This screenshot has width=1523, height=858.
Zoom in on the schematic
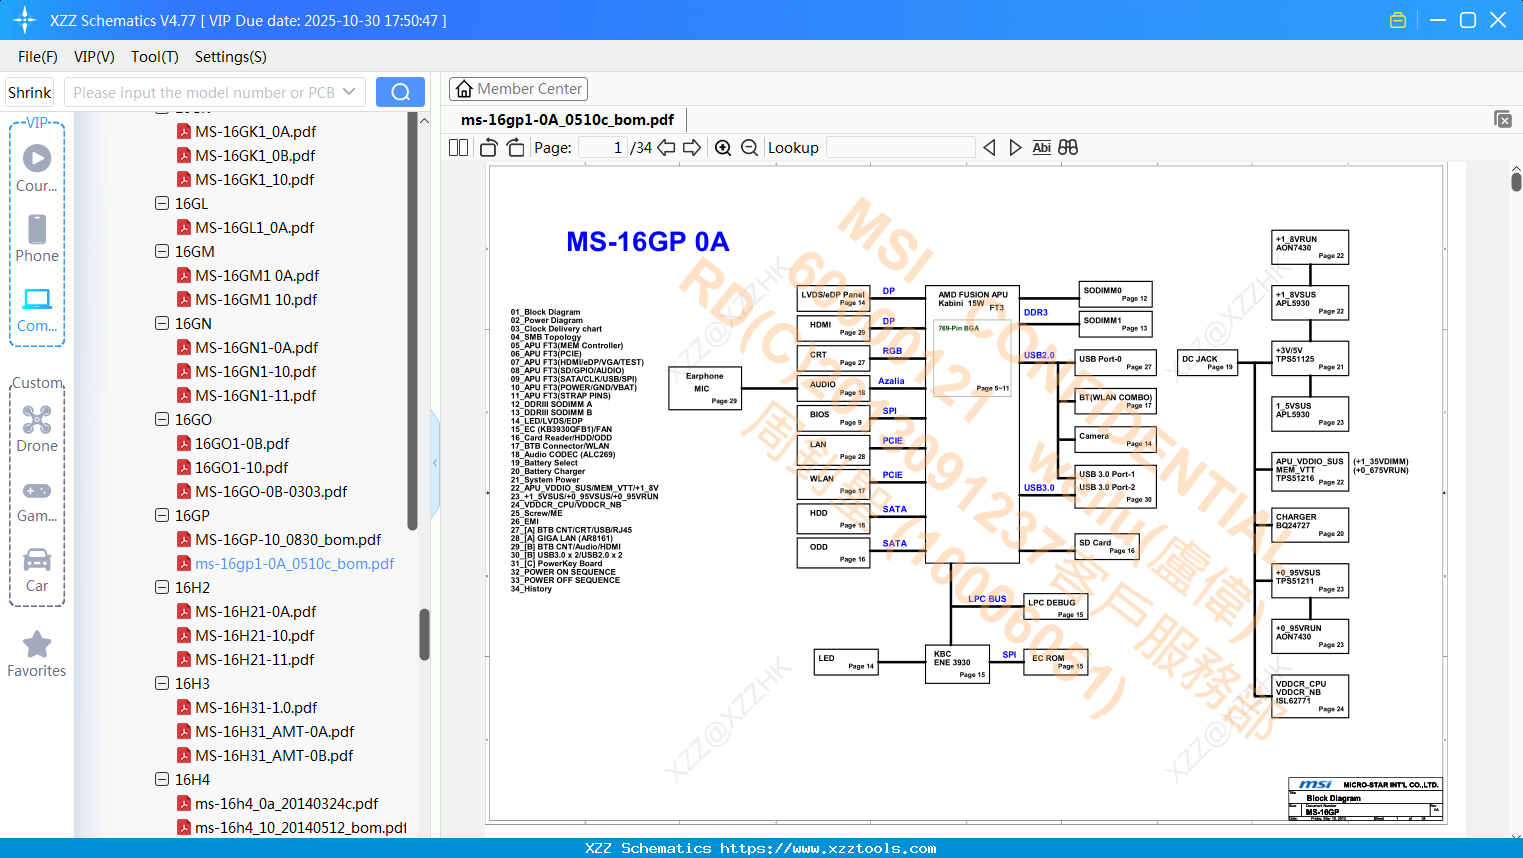pyautogui.click(x=723, y=148)
